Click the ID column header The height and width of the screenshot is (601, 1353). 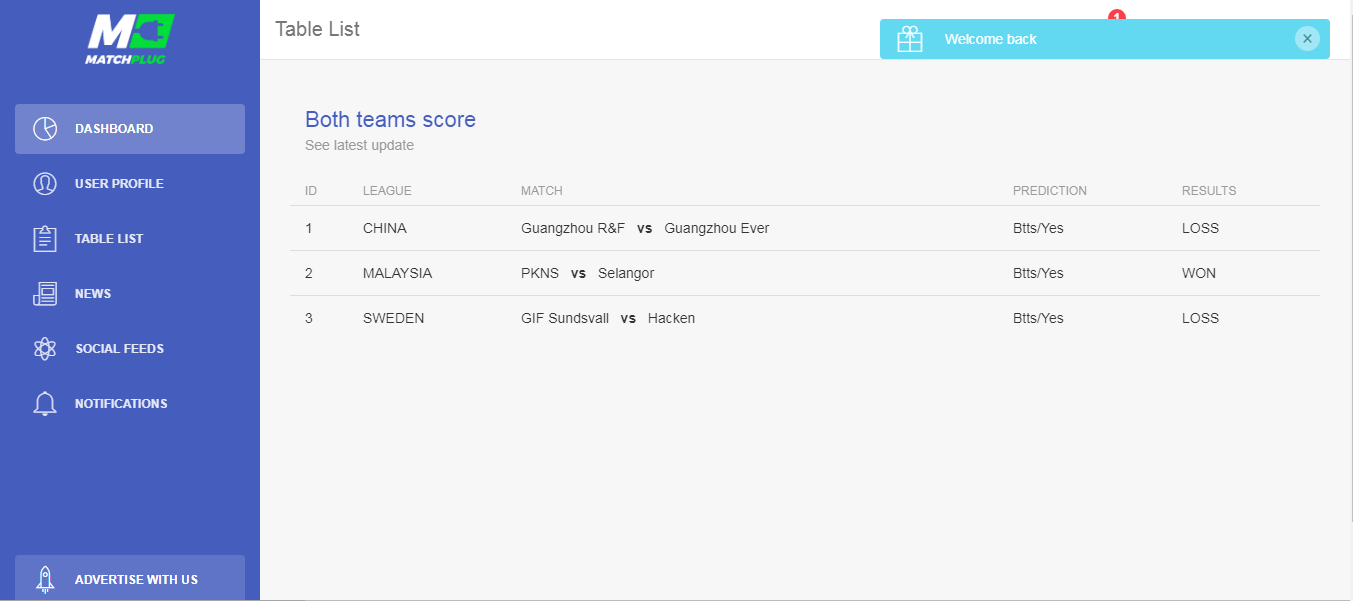[x=311, y=191]
